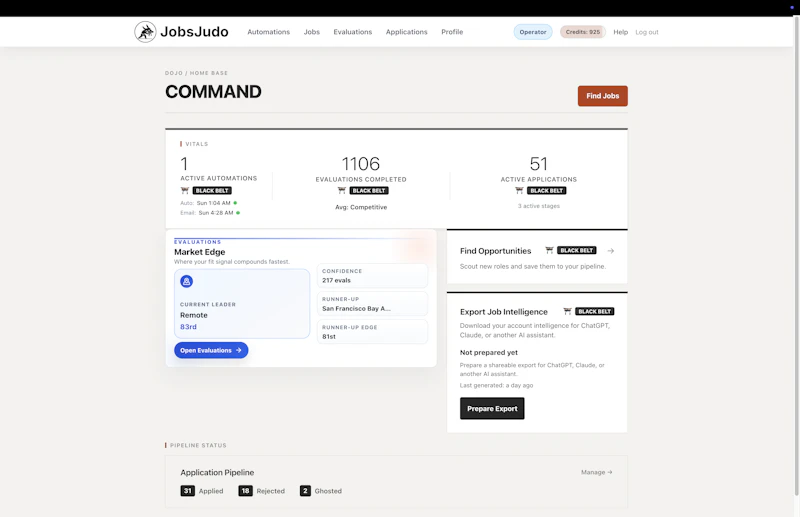Click the torii icon under Active Applications
Screen dimensions: 800x517
(x=519, y=190)
